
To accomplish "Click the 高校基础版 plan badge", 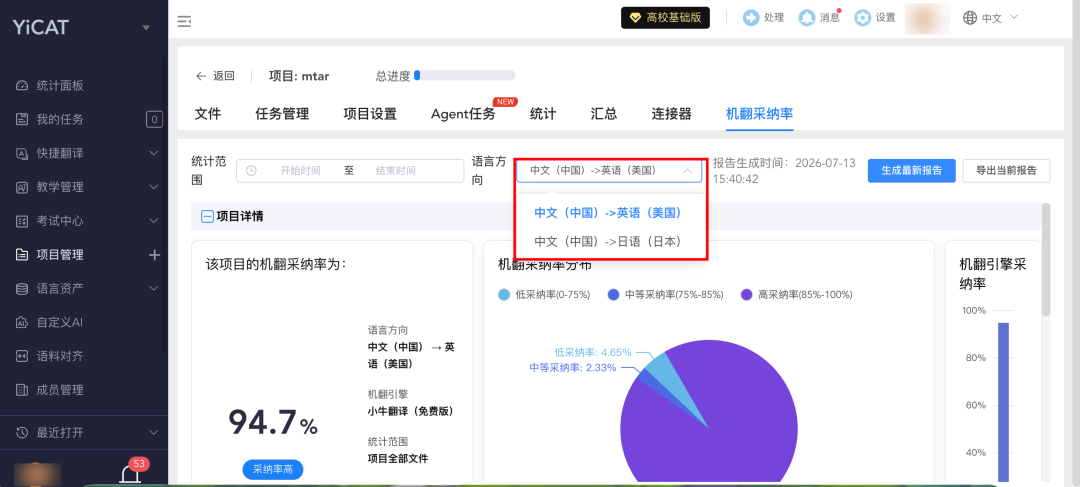I will (x=665, y=18).
